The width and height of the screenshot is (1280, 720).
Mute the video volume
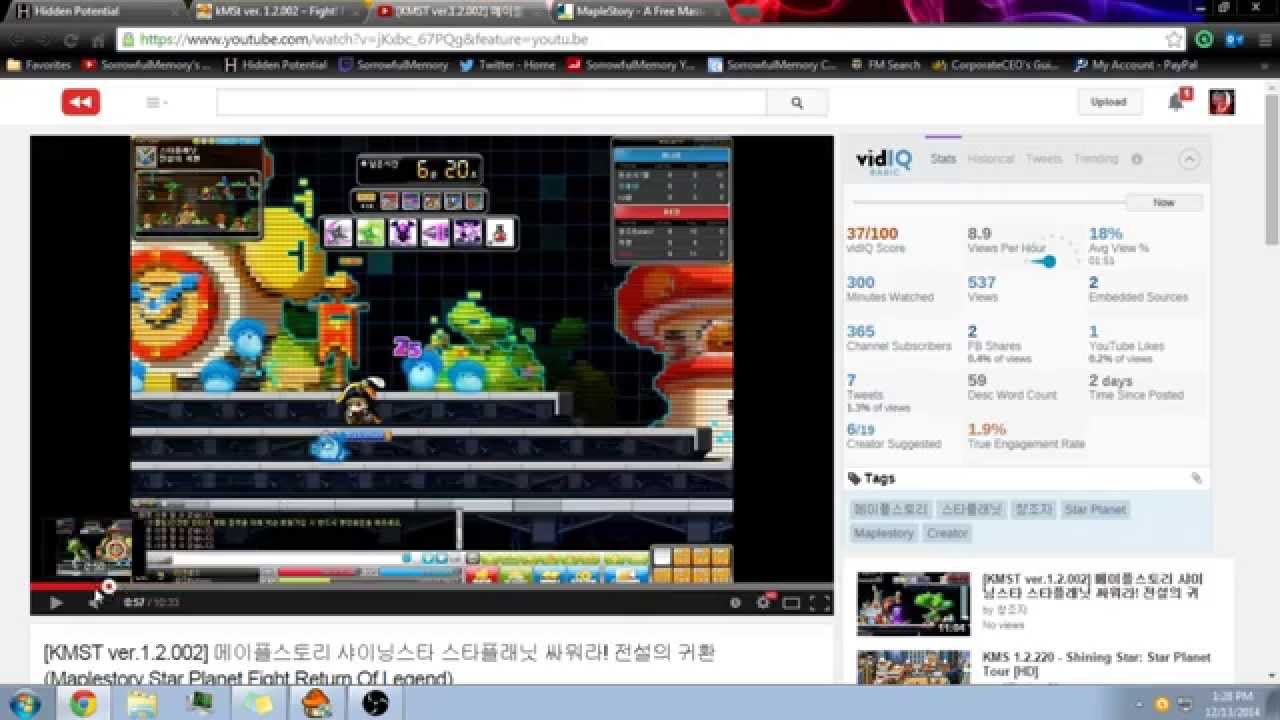(96, 602)
